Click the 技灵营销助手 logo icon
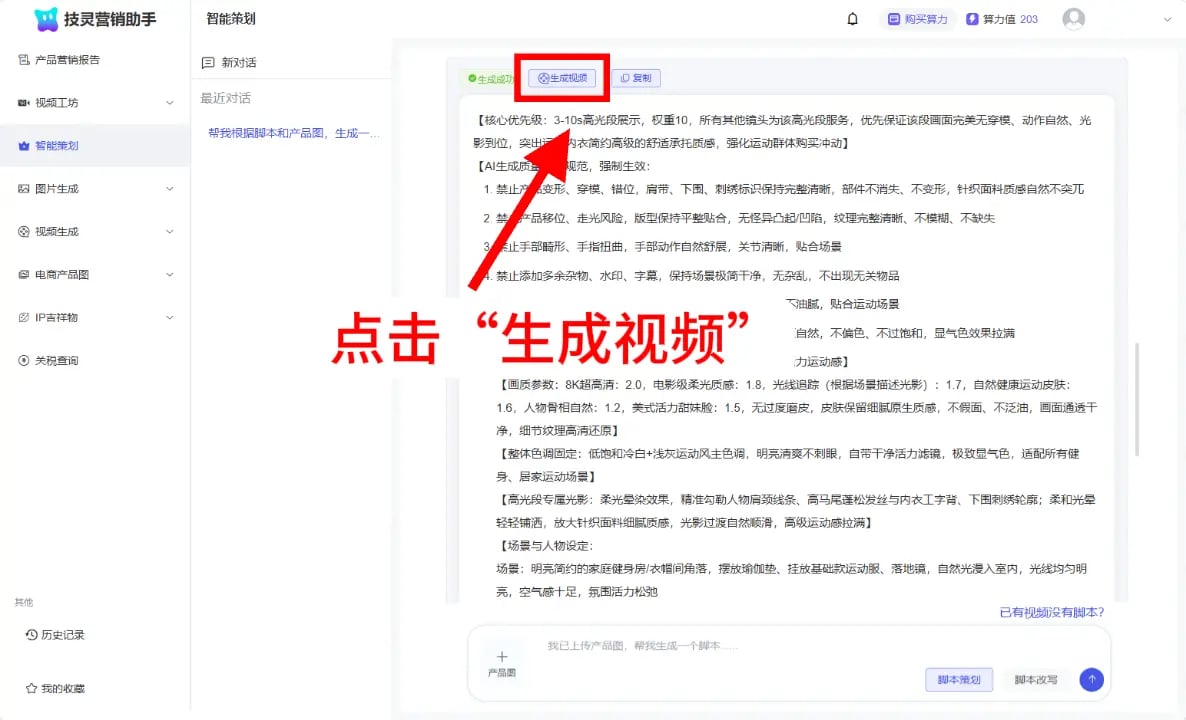The width and height of the screenshot is (1186, 720). tap(46, 20)
